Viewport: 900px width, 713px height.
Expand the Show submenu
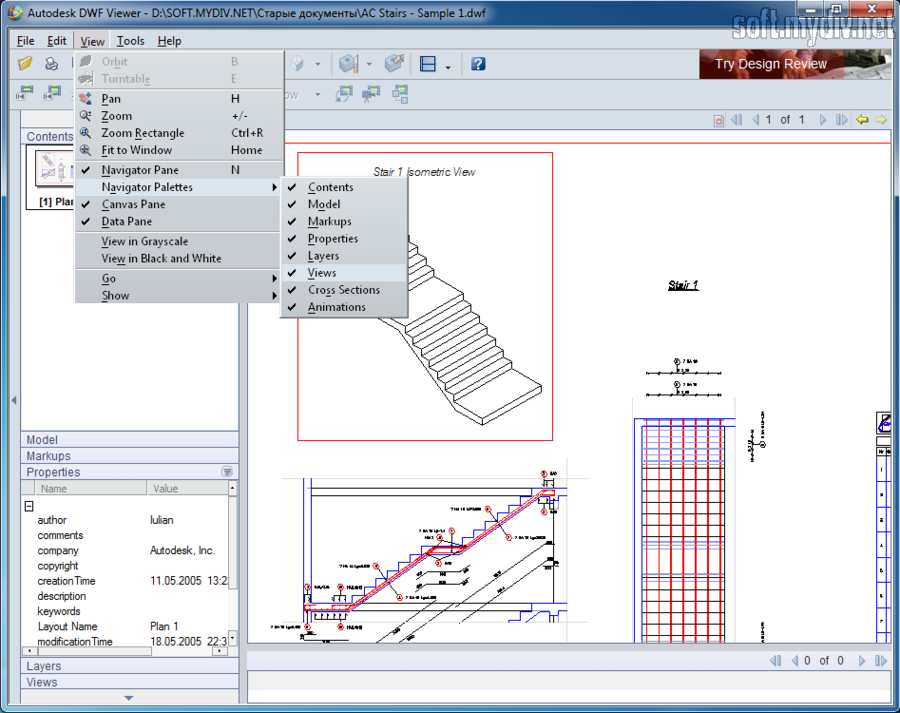tap(178, 296)
